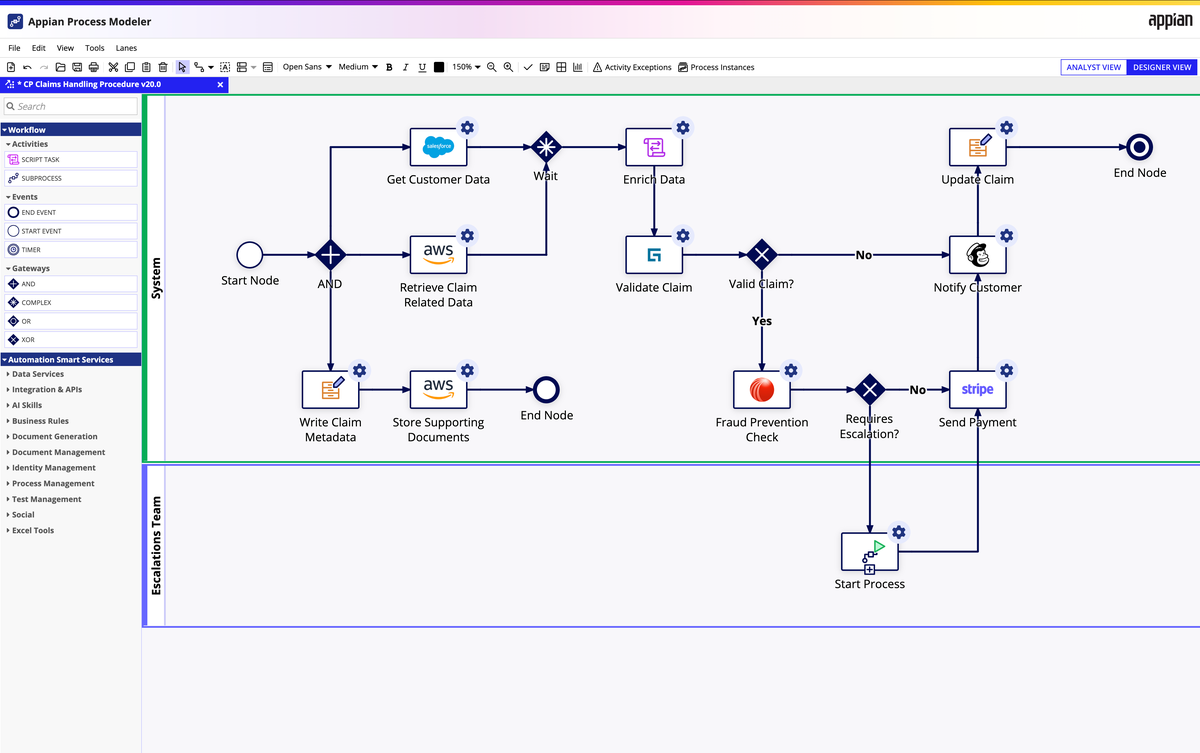The image size is (1200, 753).
Task: Open gear settings on Validate Claim node
Action: pyautogui.click(x=683, y=235)
